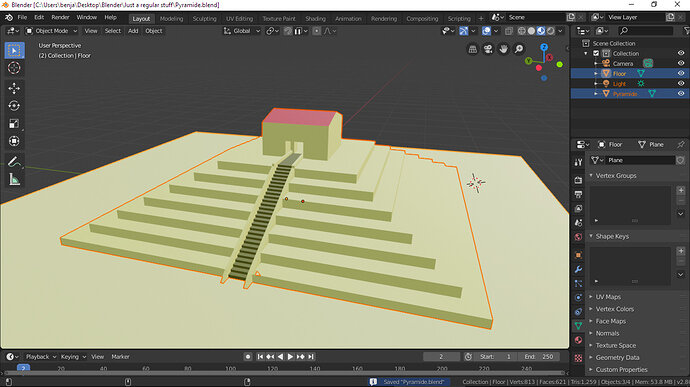Open World properties tab
Screen dimensions: 690x387
click(x=578, y=237)
